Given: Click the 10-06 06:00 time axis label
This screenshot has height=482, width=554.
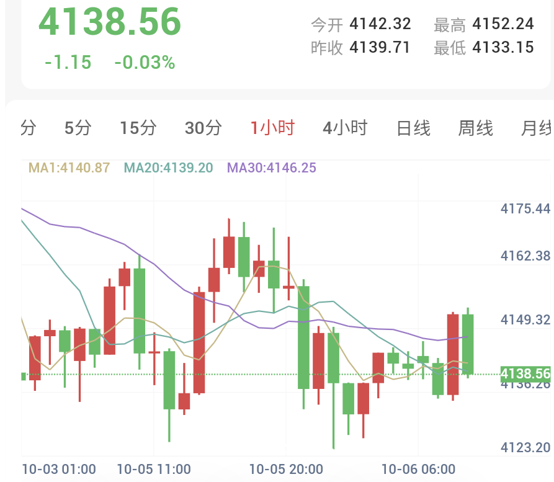Looking at the screenshot, I should pos(418,470).
